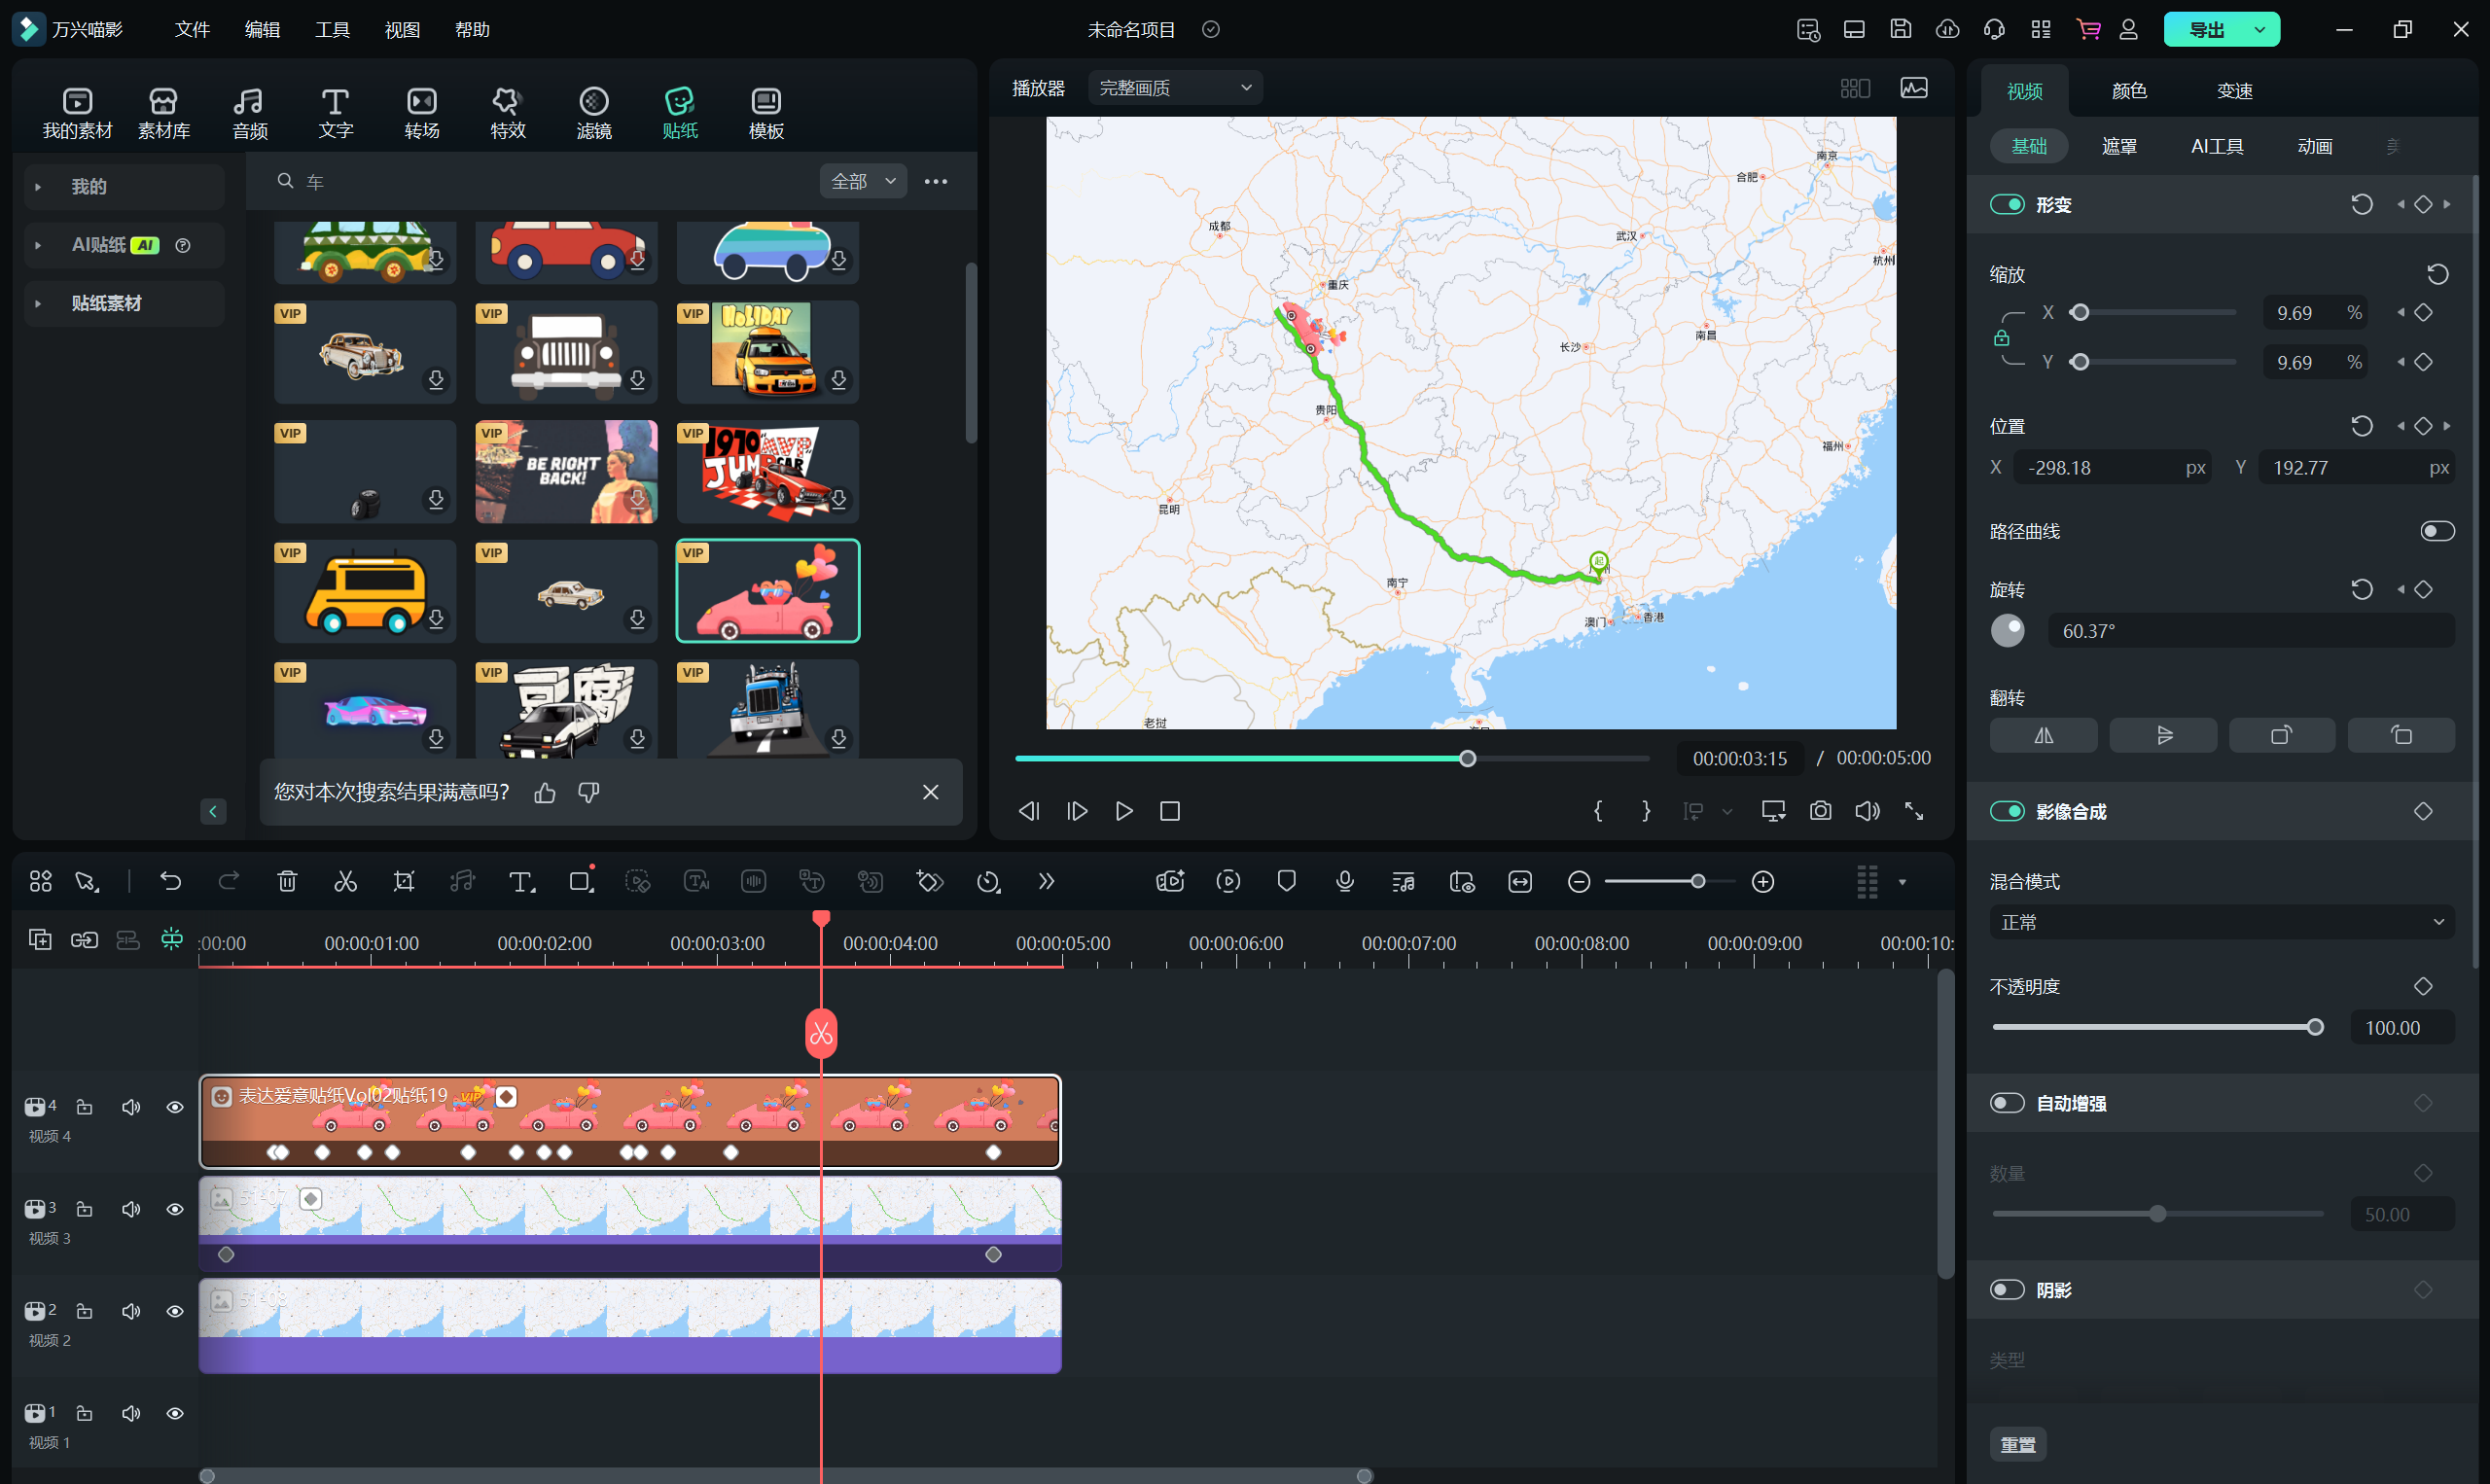Toggle the 路径曲线 path curve switch

click(2436, 531)
